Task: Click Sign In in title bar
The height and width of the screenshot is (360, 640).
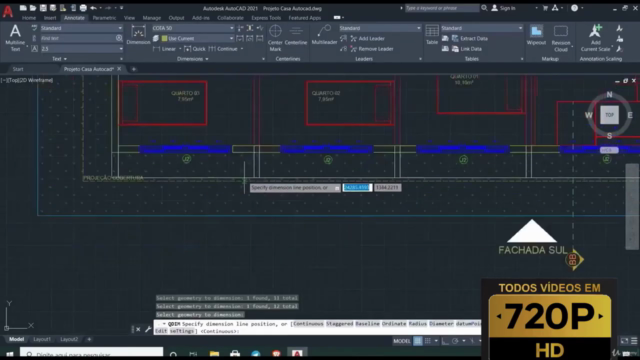Action: click(x=503, y=8)
